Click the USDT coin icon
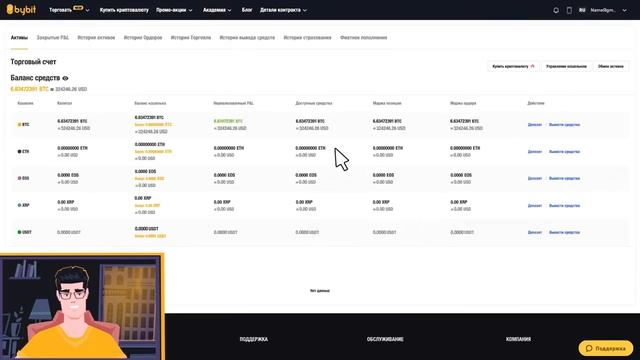This screenshot has height=360, width=640. click(19, 232)
